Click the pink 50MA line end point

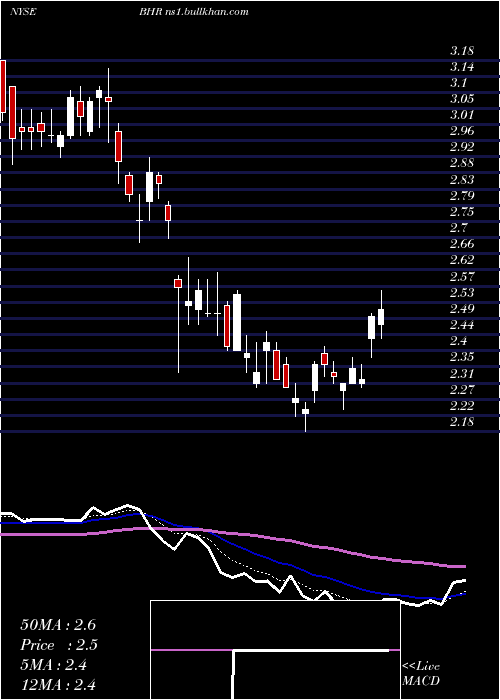click(x=464, y=566)
